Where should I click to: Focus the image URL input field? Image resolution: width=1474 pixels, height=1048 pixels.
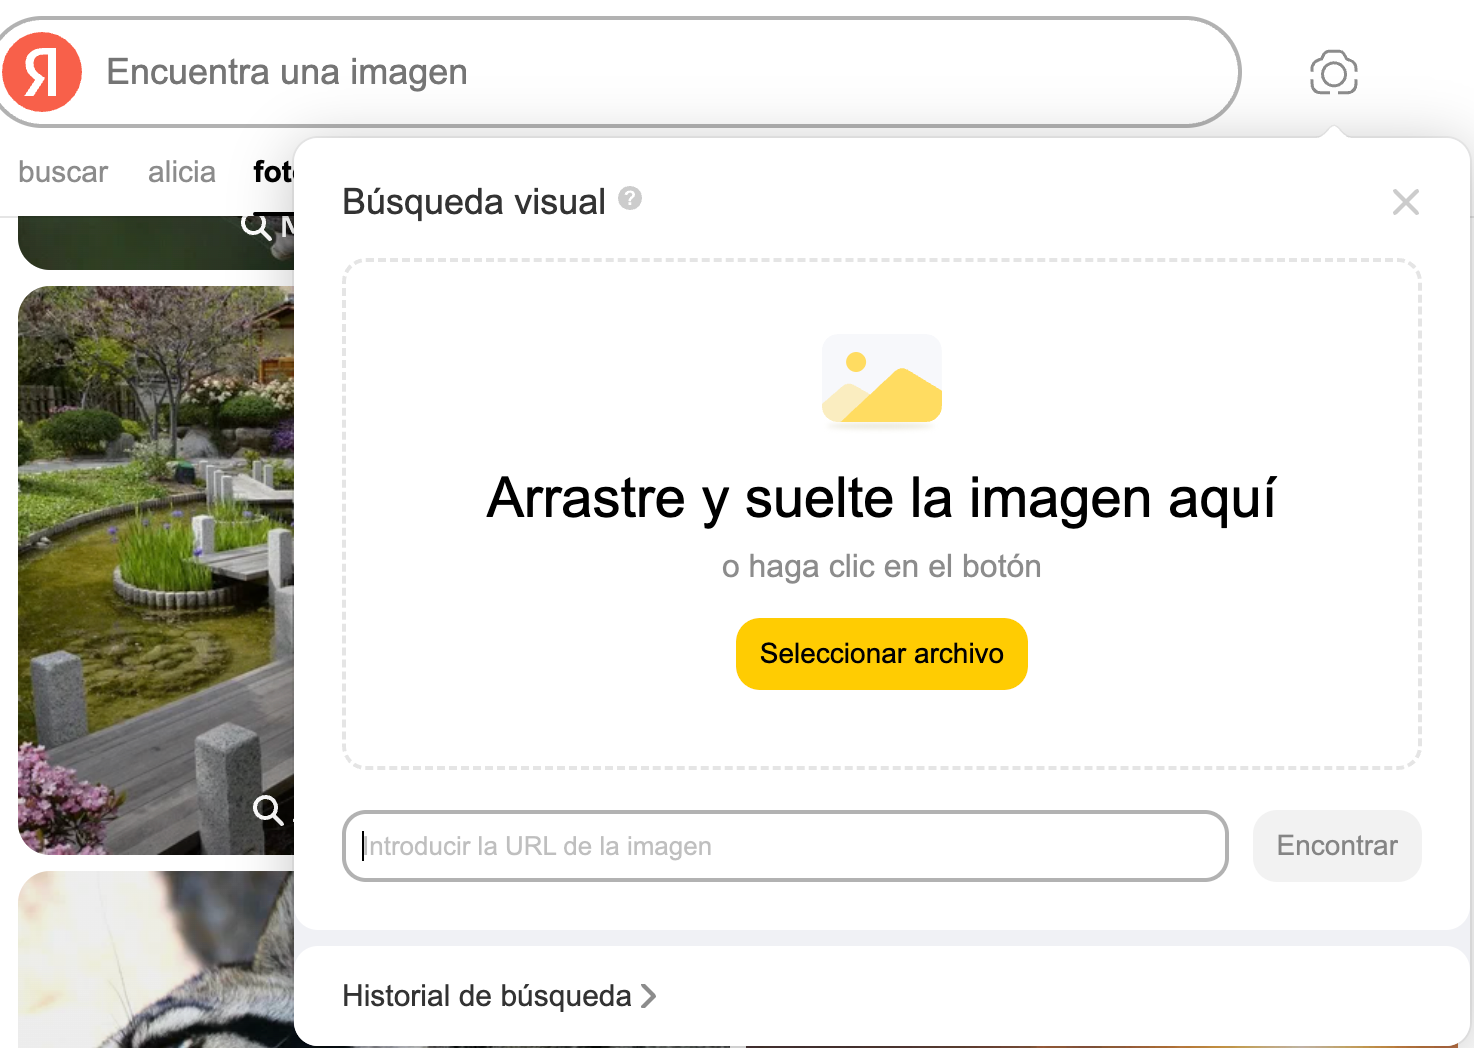coord(785,846)
